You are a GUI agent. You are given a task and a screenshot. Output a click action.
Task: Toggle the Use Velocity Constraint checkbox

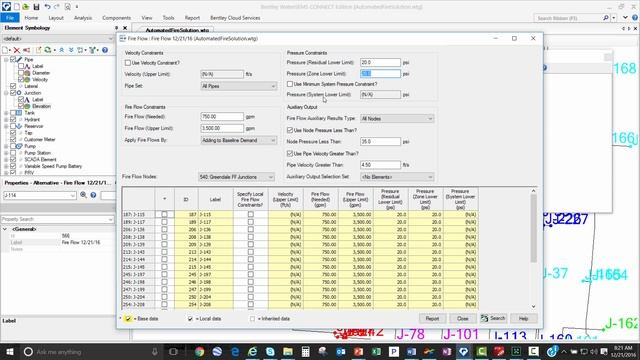point(128,63)
